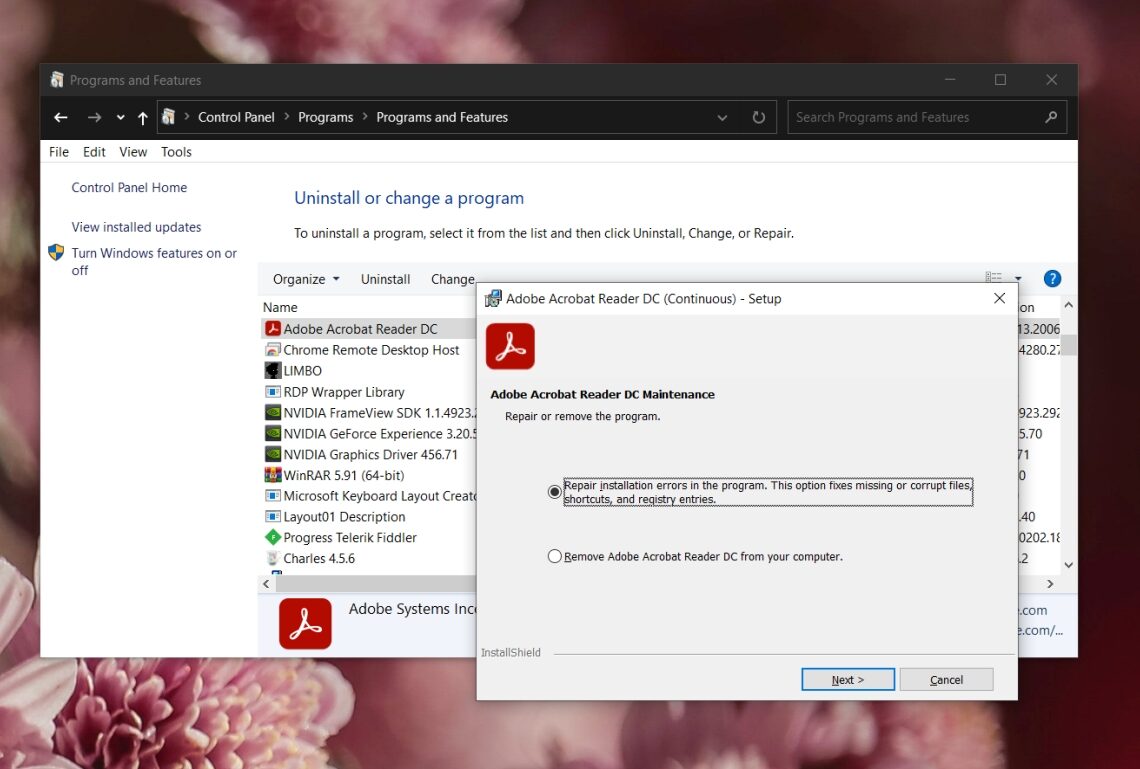Click the Next button in Setup
Image resolution: width=1140 pixels, height=769 pixels.
pyautogui.click(x=847, y=680)
